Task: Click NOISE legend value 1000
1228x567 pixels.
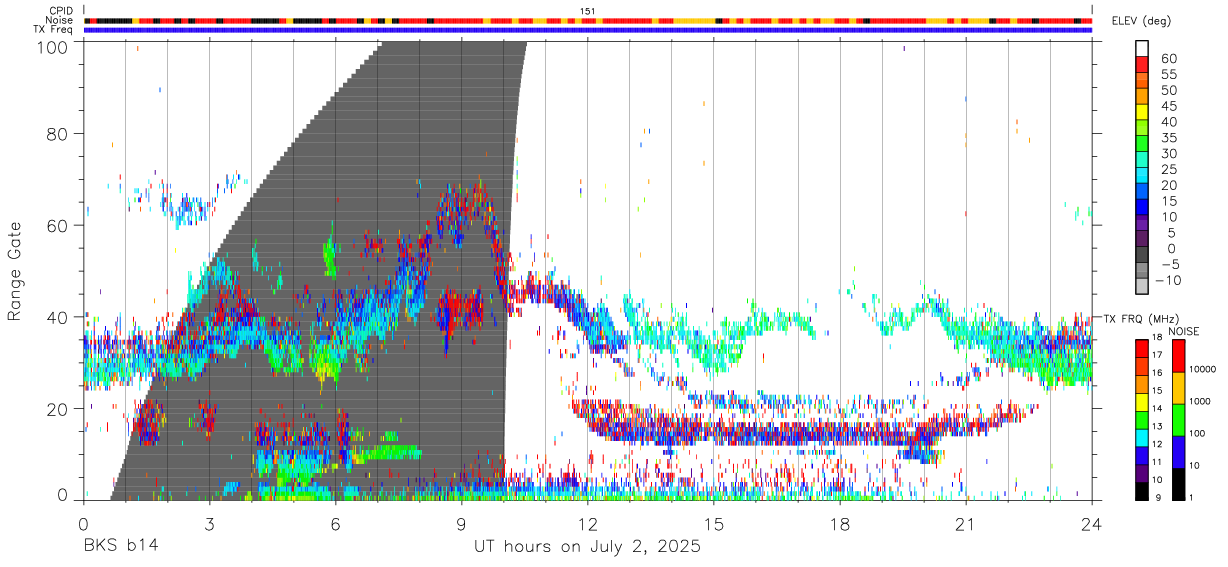Action: click(1201, 401)
